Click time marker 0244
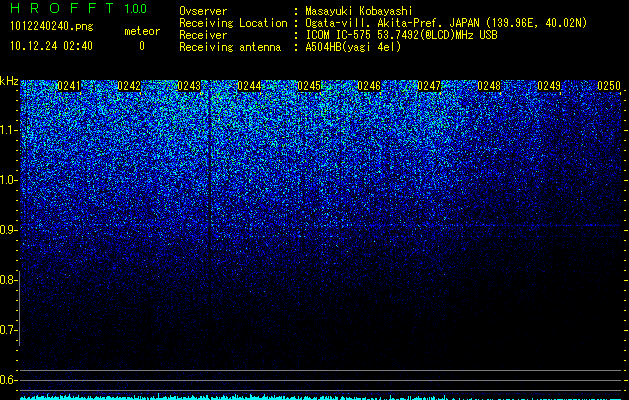The image size is (629, 400). (x=249, y=86)
